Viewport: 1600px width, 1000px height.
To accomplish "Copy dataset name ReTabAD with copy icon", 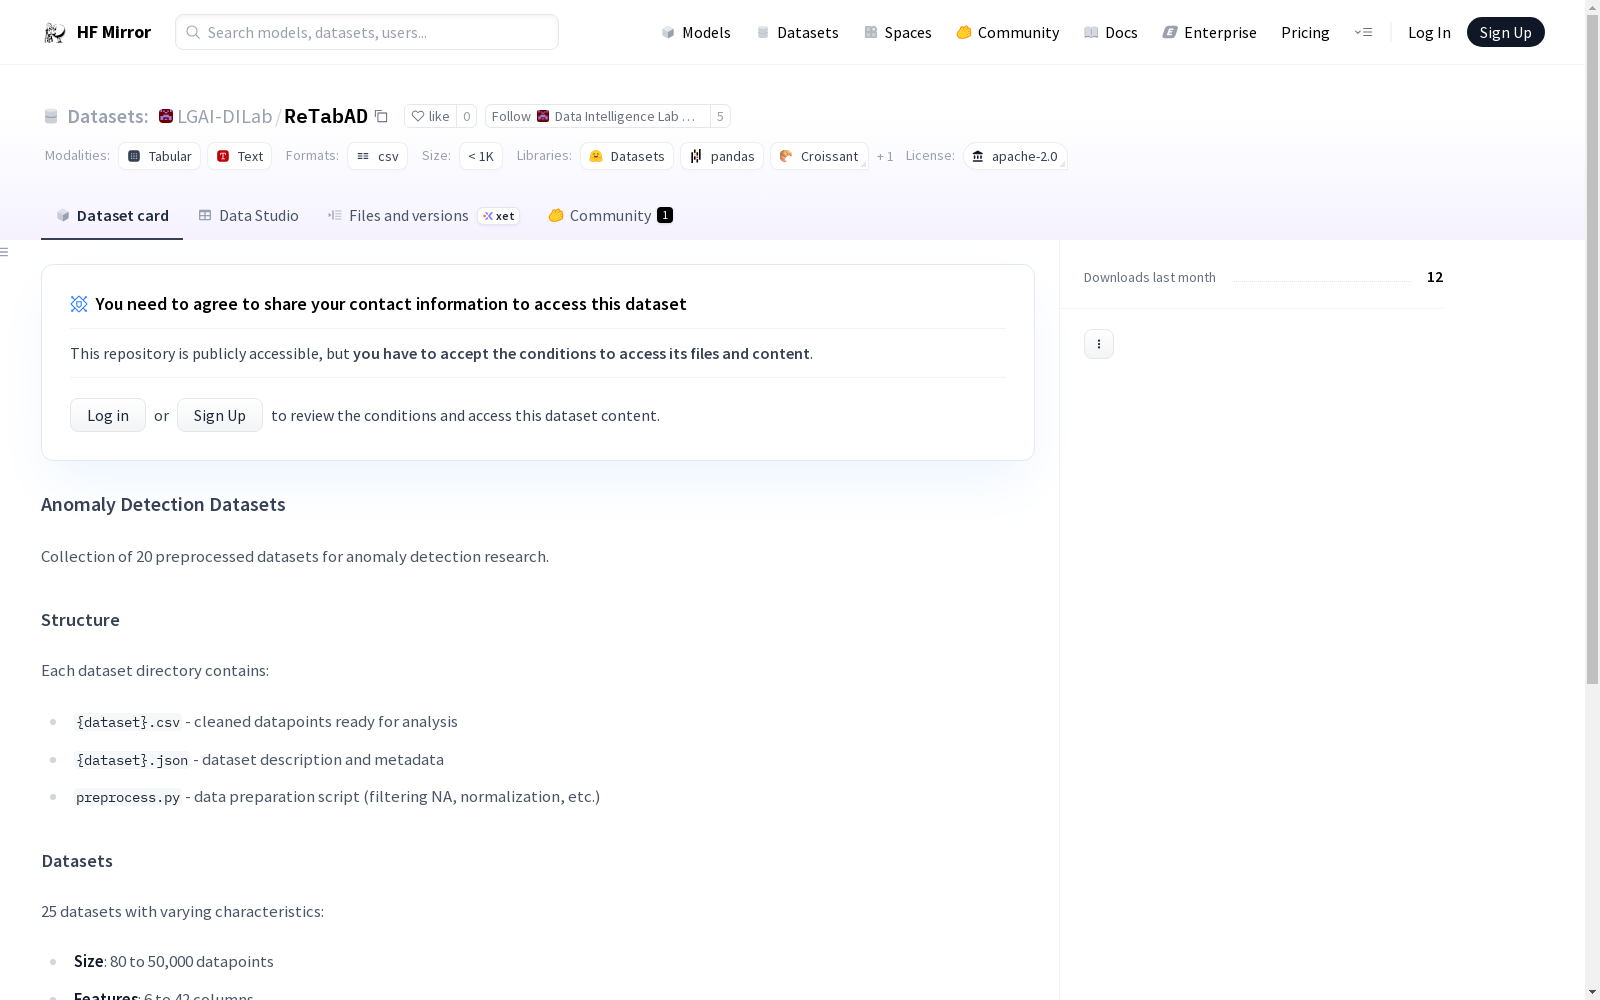I will (381, 116).
